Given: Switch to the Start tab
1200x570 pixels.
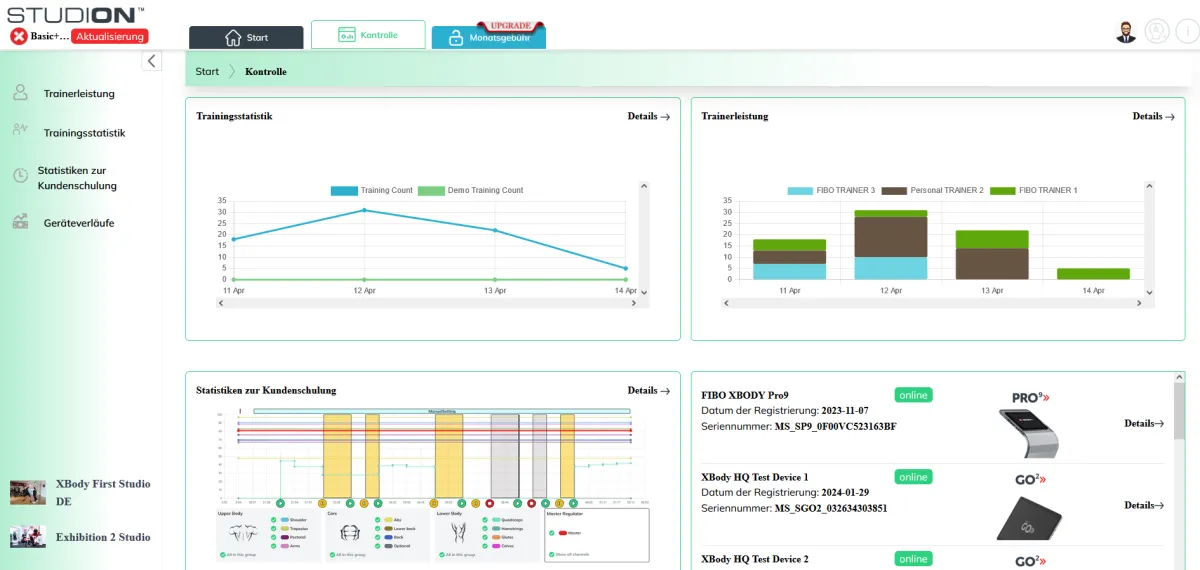Looking at the screenshot, I should click(x=246, y=38).
